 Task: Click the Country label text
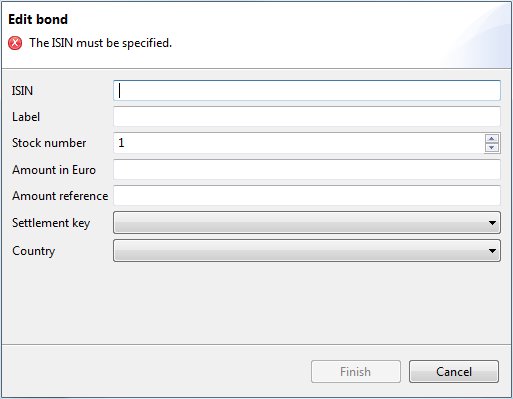(33, 251)
